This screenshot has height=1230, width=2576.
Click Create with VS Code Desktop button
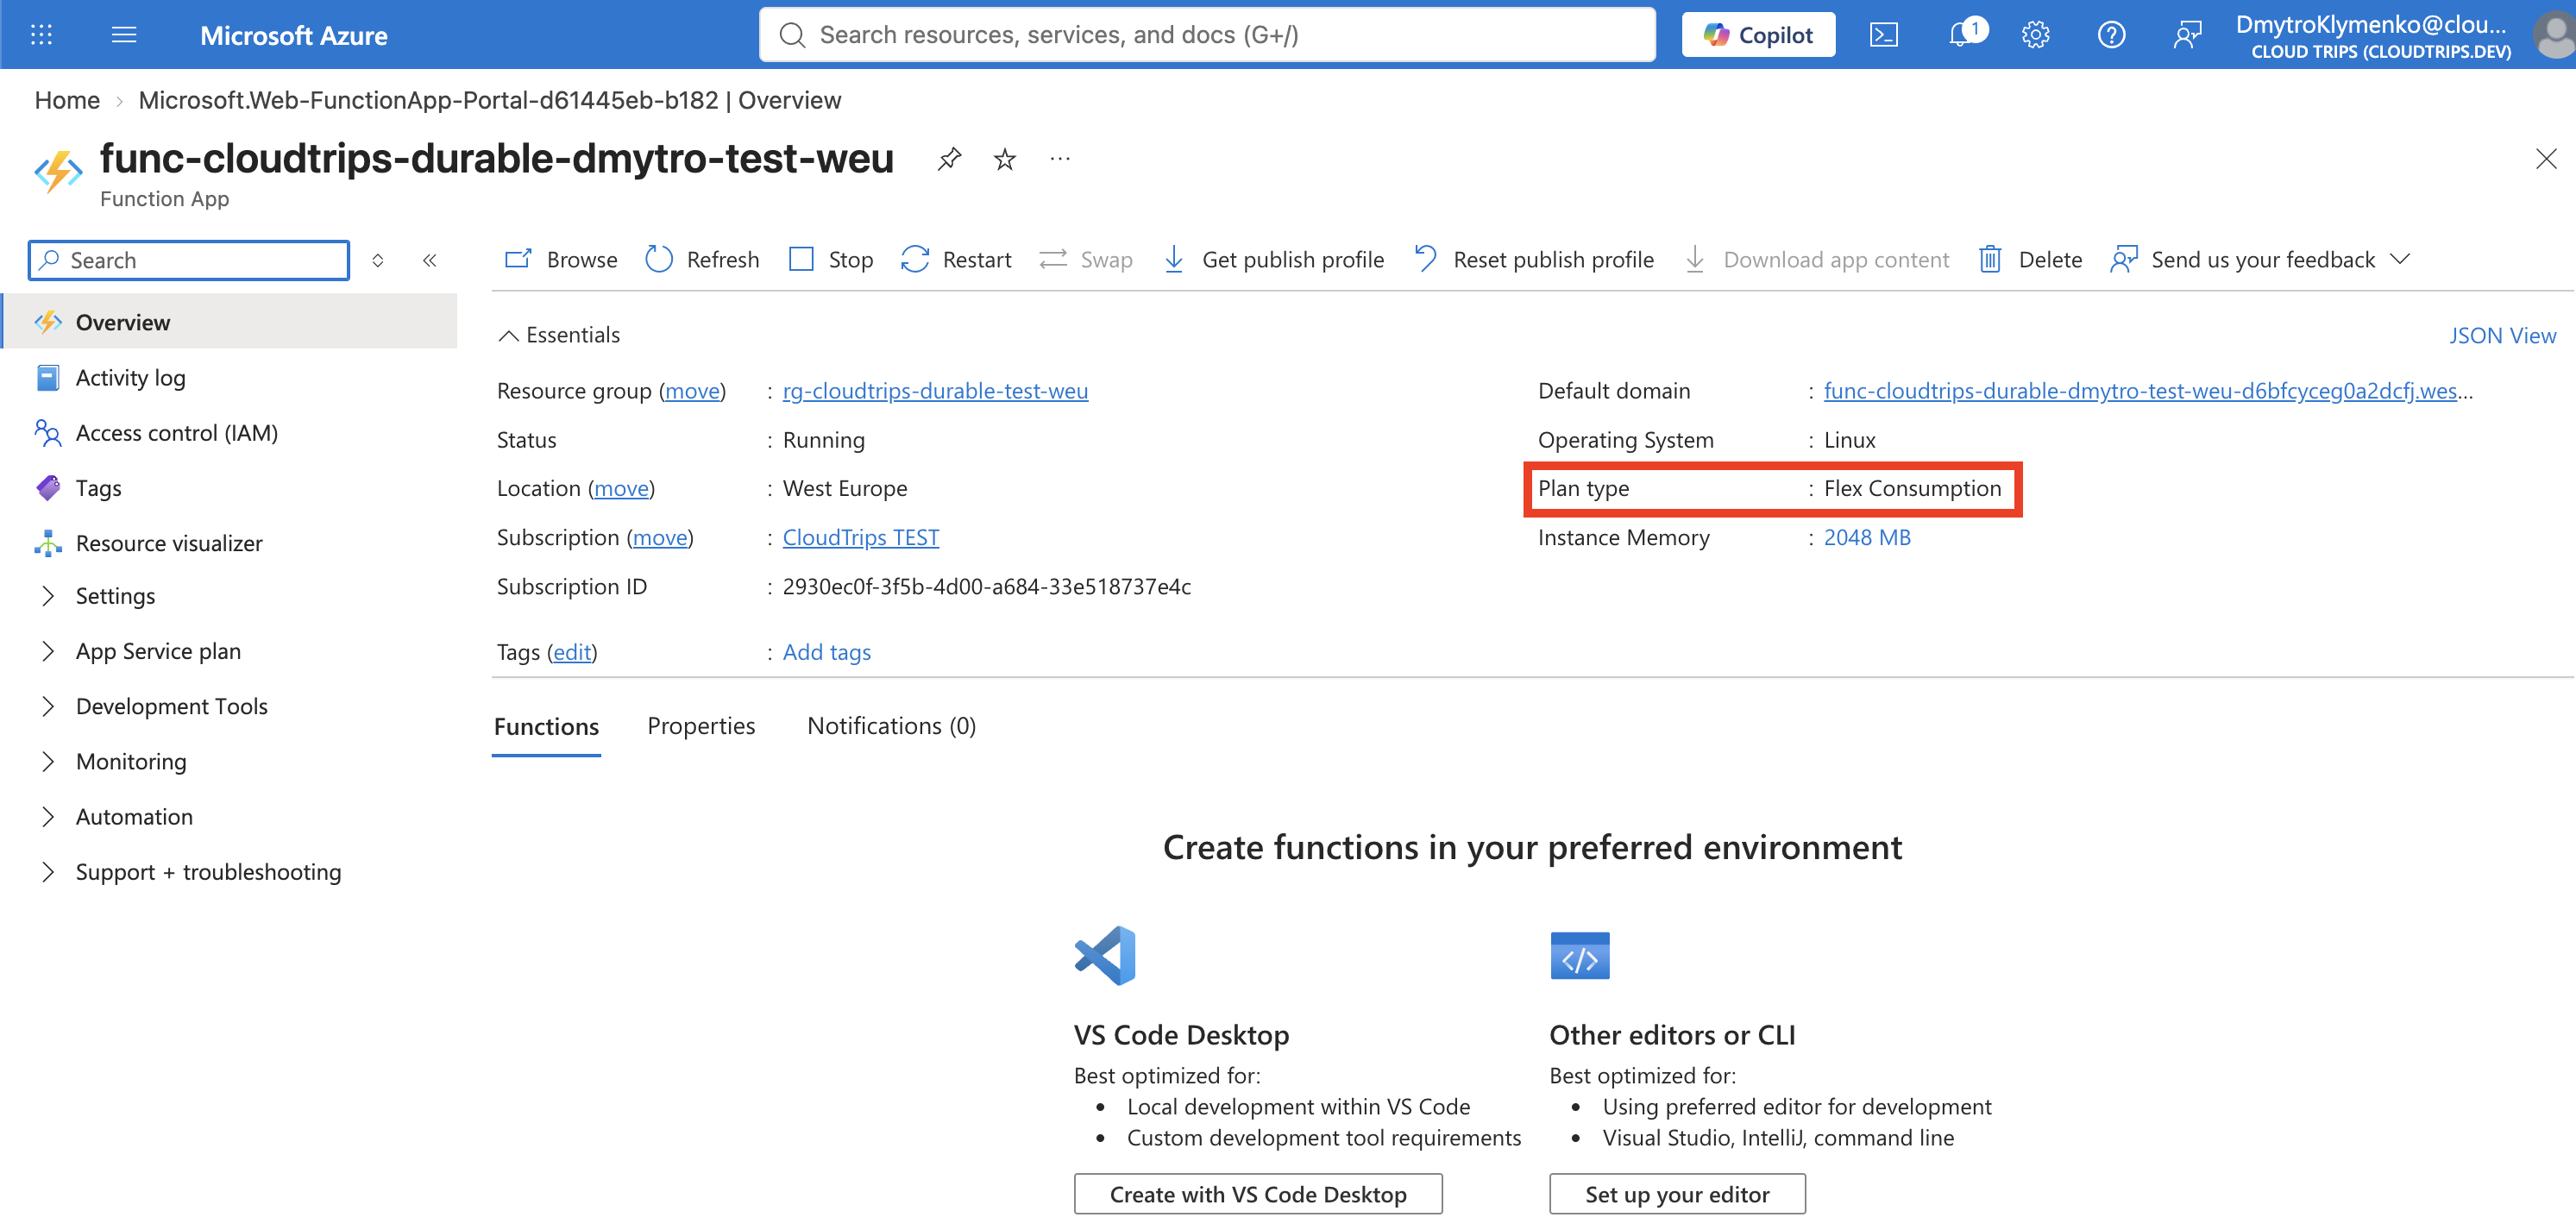point(1258,1195)
